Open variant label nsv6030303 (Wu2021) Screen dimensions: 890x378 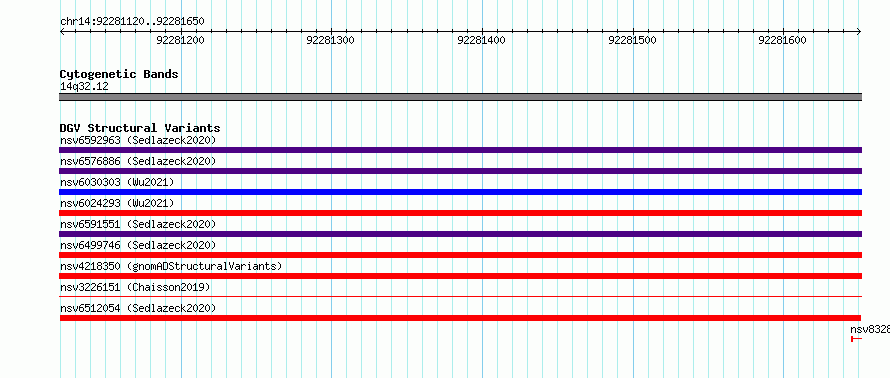117,182
